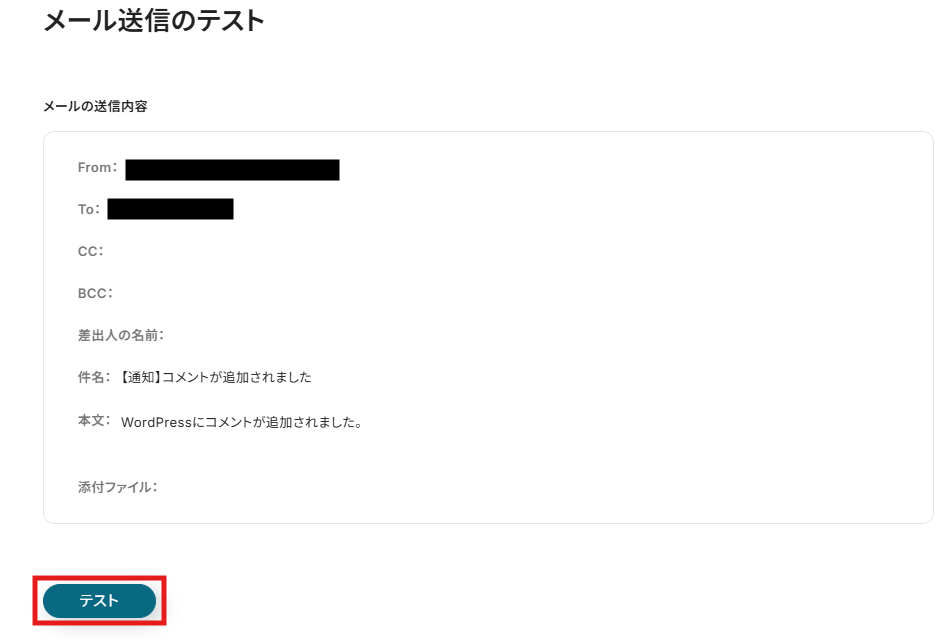
Task: Click the CC: field label
Action: tap(90, 251)
